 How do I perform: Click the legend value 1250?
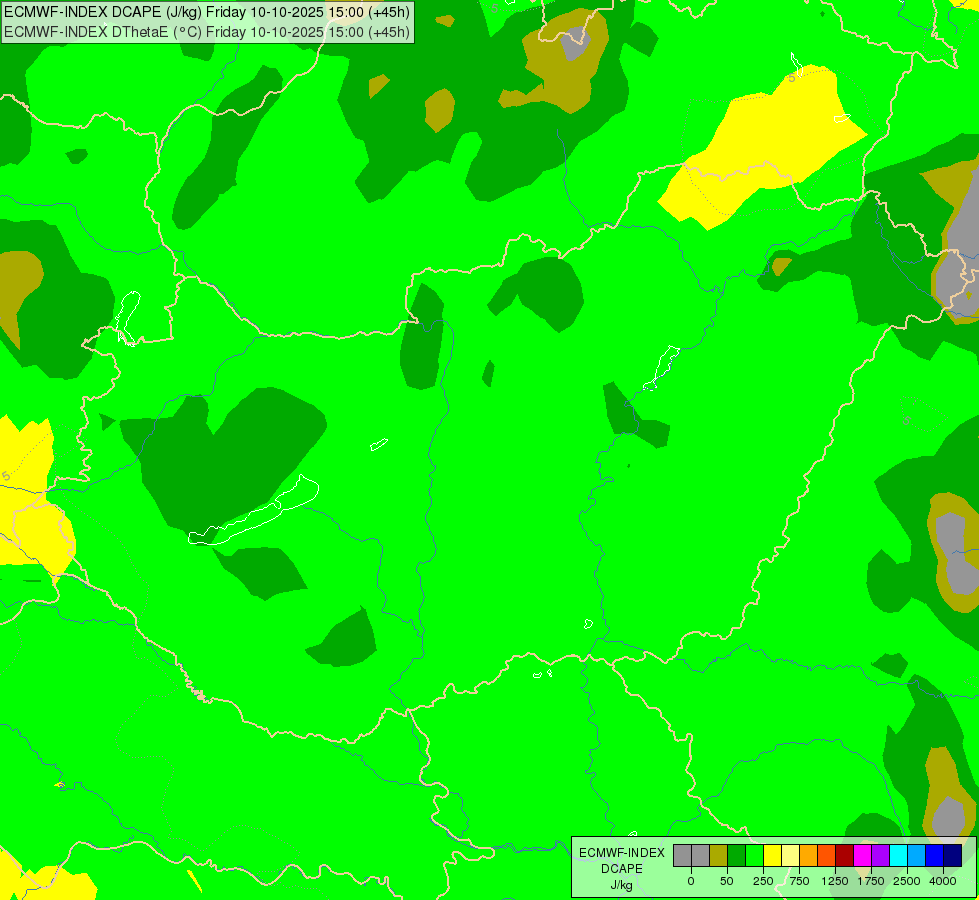835,881
